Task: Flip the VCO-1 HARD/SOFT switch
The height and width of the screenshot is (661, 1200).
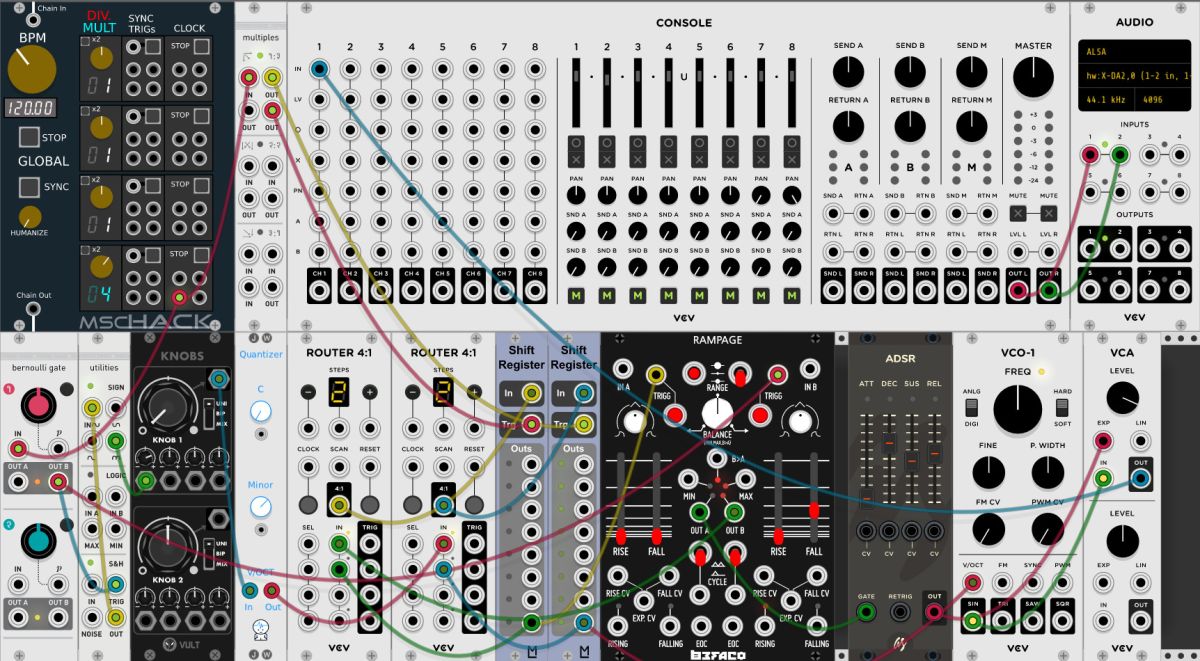Action: (x=1063, y=407)
